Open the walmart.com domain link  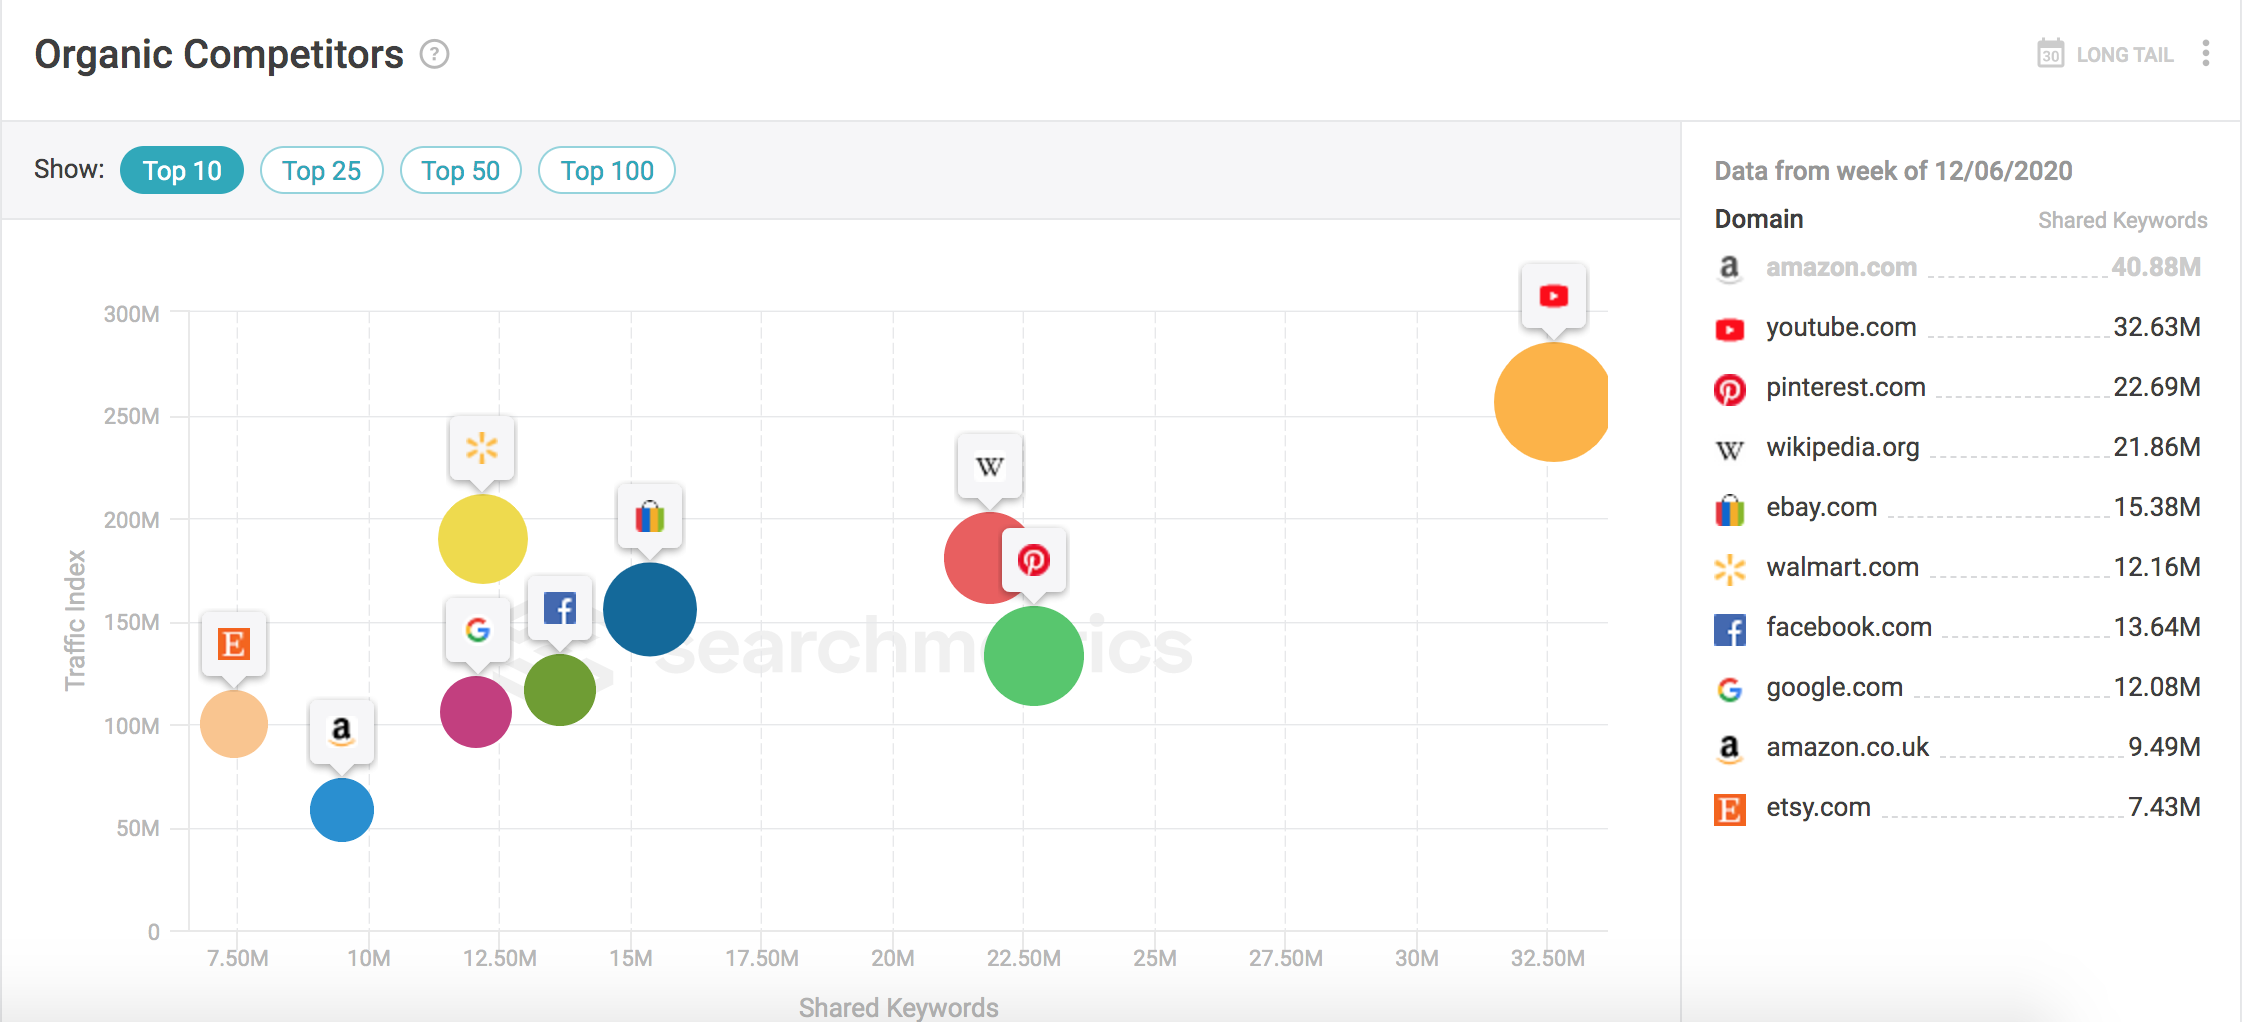point(1842,567)
